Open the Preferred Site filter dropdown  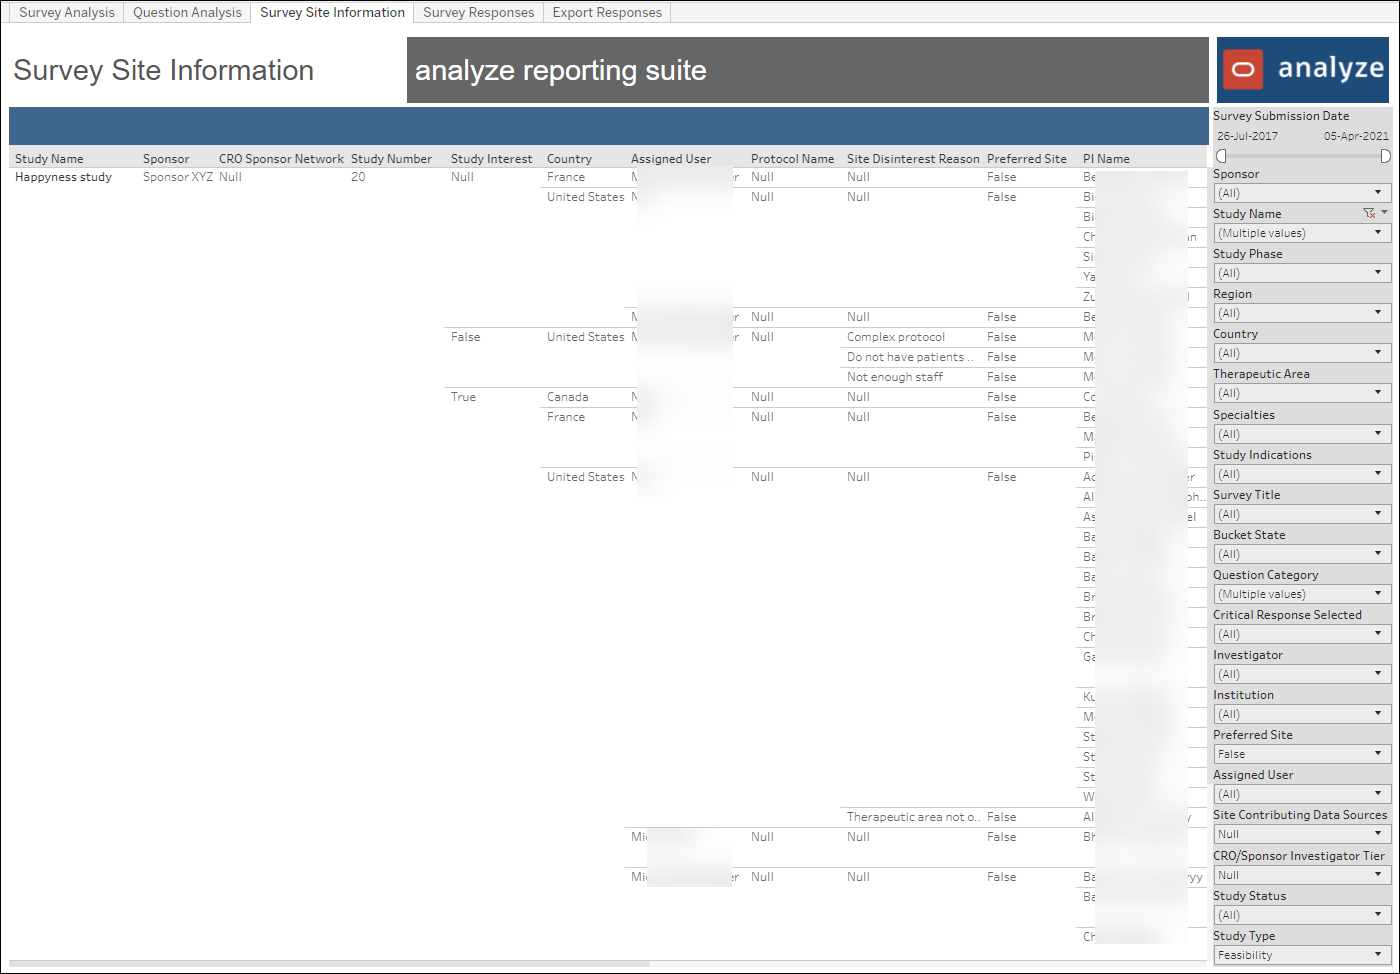click(x=1302, y=754)
